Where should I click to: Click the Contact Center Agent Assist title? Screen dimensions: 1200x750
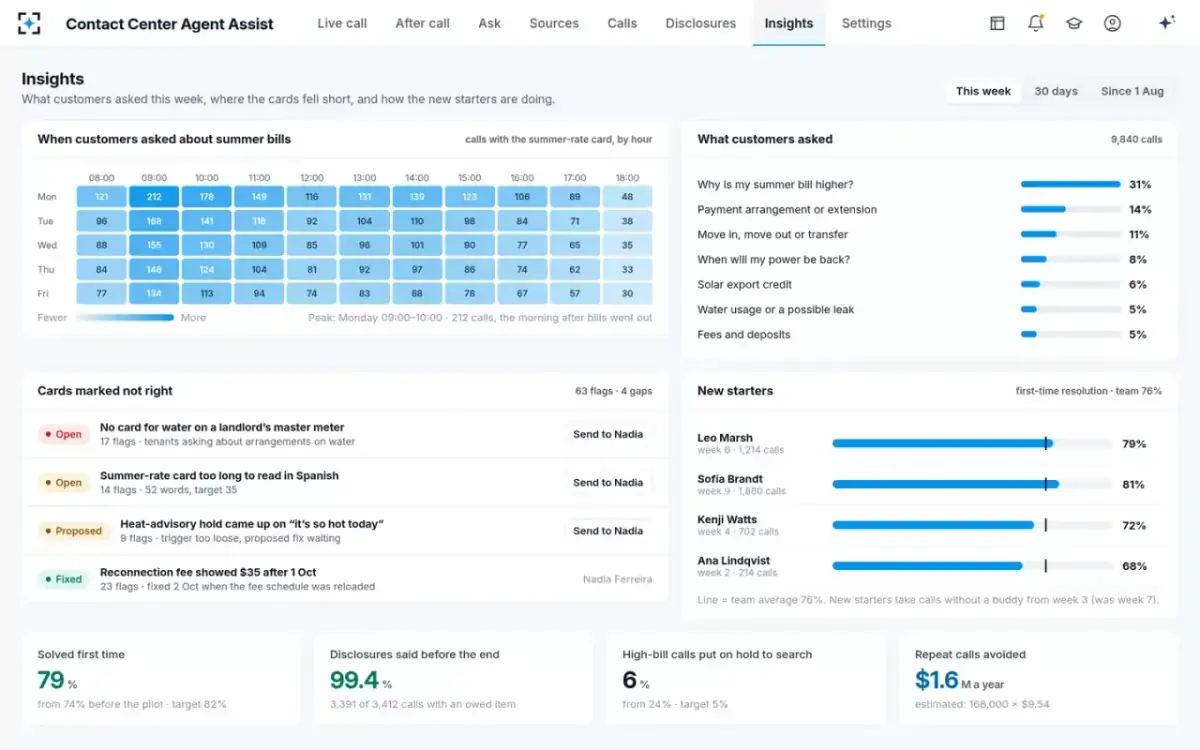pos(169,24)
